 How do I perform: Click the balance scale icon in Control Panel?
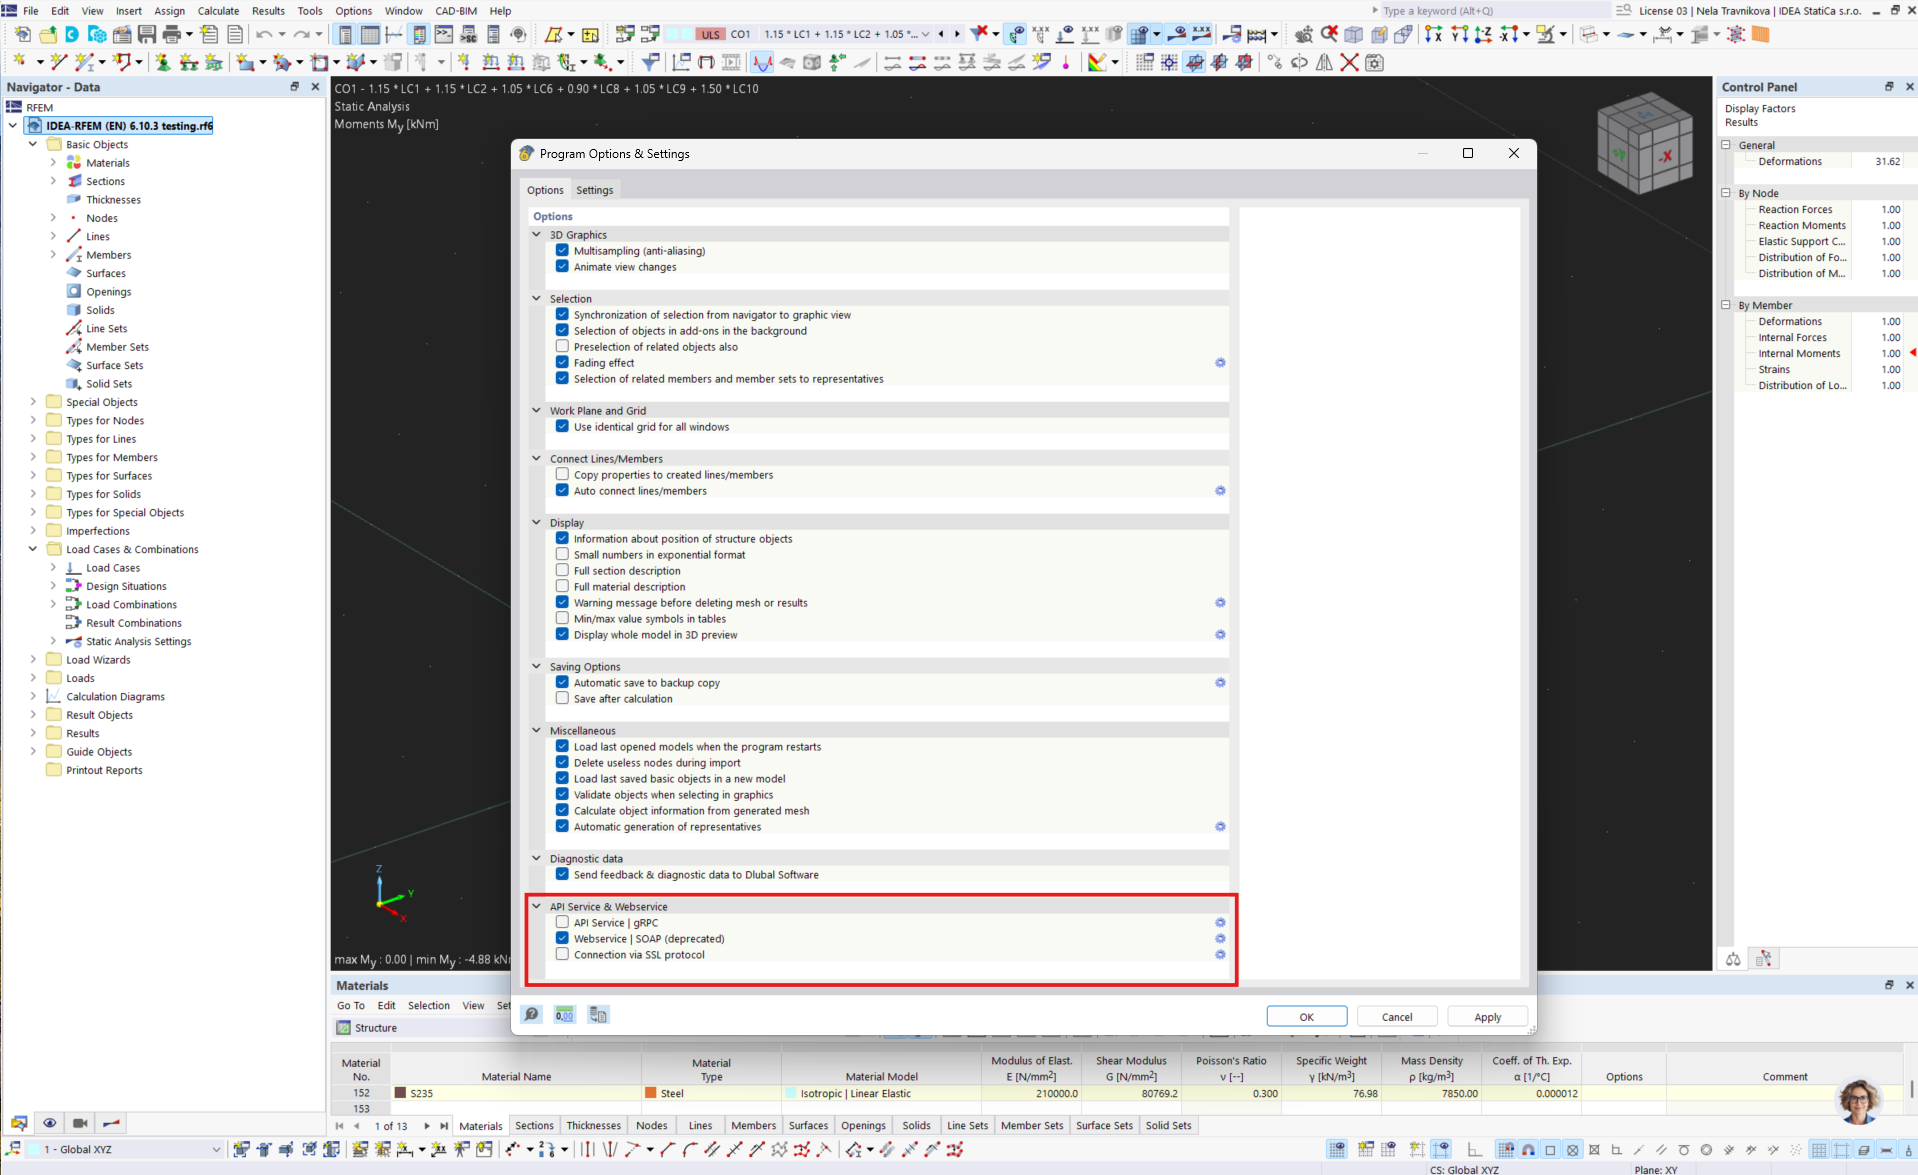click(x=1733, y=959)
